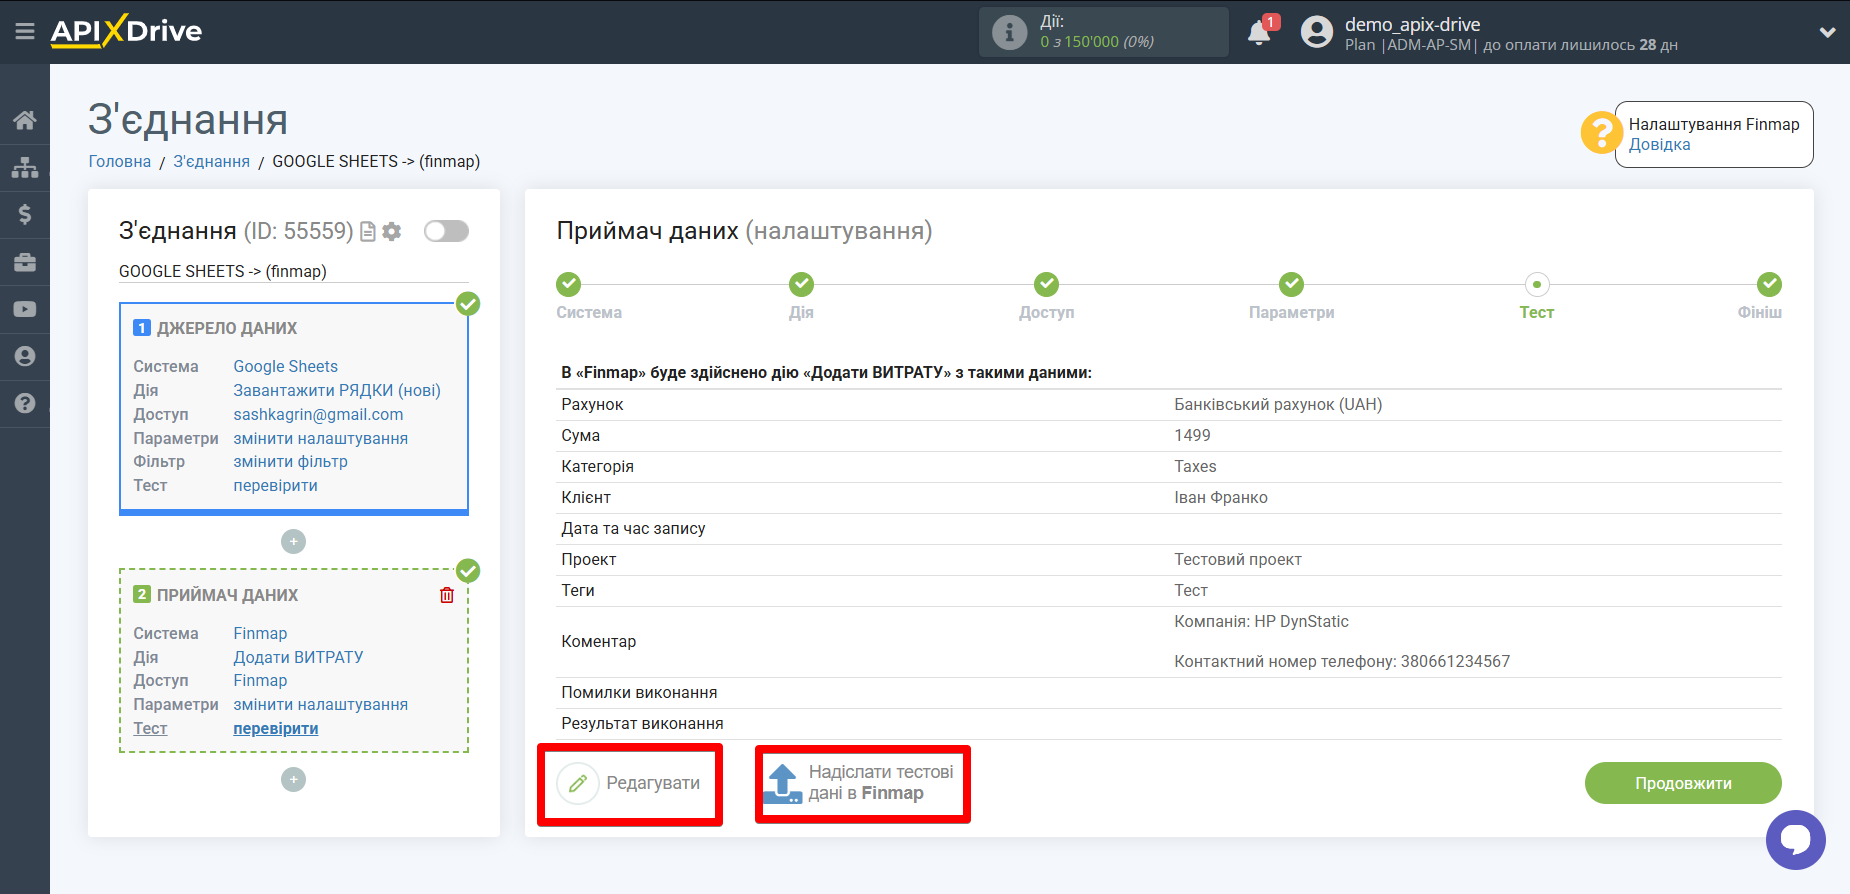Screen dimensions: 1850x894
Task: Open the Довідка help link
Action: point(1659,145)
